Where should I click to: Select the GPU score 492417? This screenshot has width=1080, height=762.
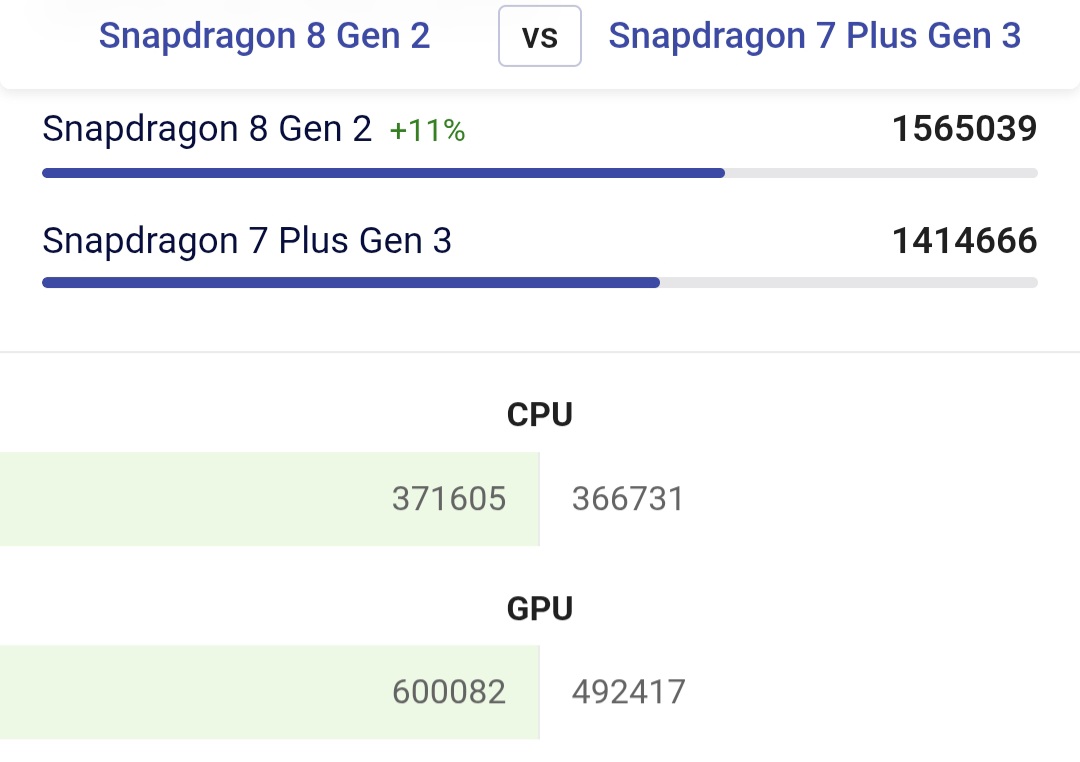[x=628, y=692]
